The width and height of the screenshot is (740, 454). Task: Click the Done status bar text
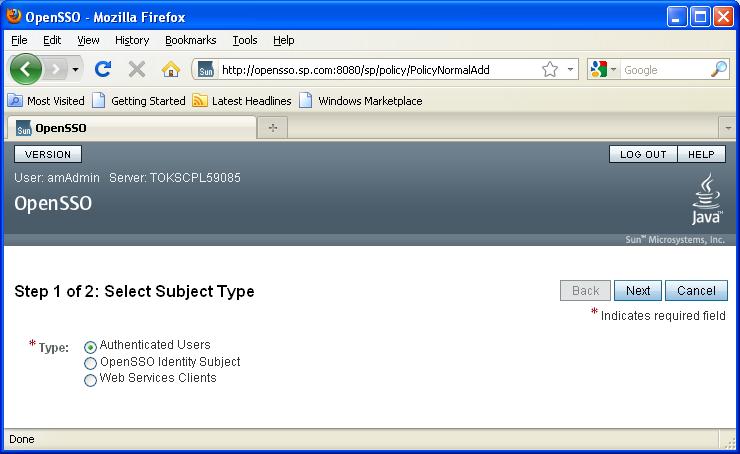(22, 439)
